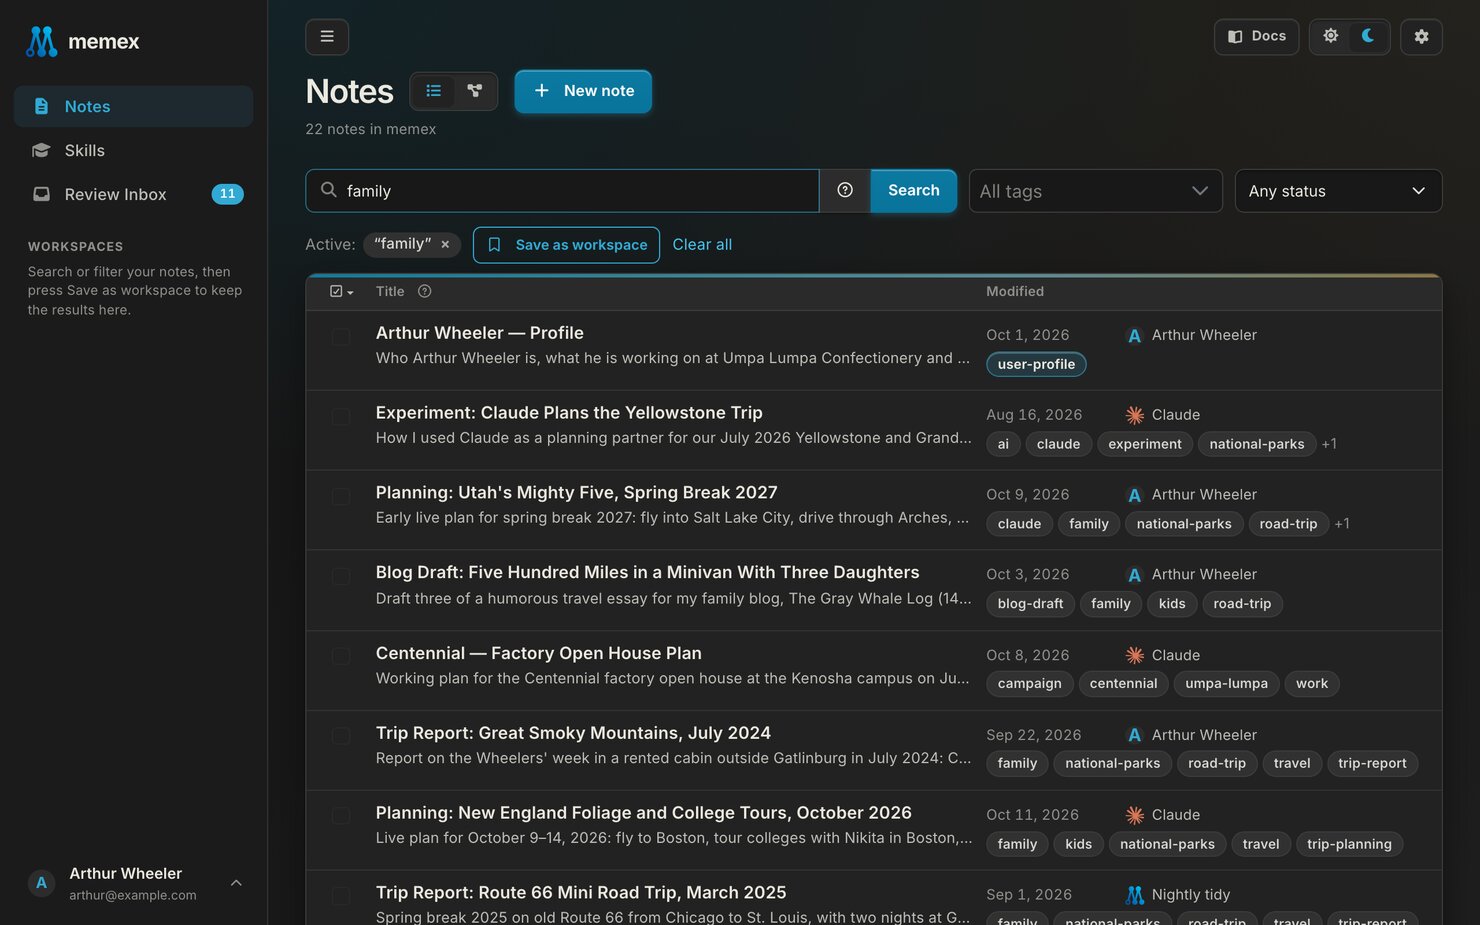Click the bookmark icon in Save as workspace
1480x925 pixels.
(x=494, y=245)
